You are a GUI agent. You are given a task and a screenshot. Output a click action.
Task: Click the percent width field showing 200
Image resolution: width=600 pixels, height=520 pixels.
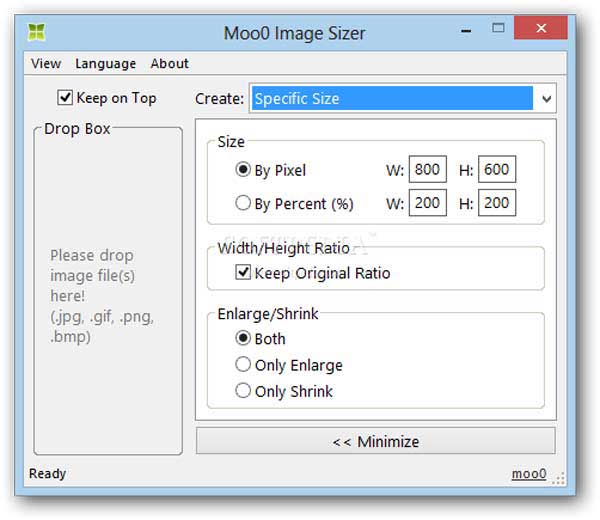coord(427,203)
